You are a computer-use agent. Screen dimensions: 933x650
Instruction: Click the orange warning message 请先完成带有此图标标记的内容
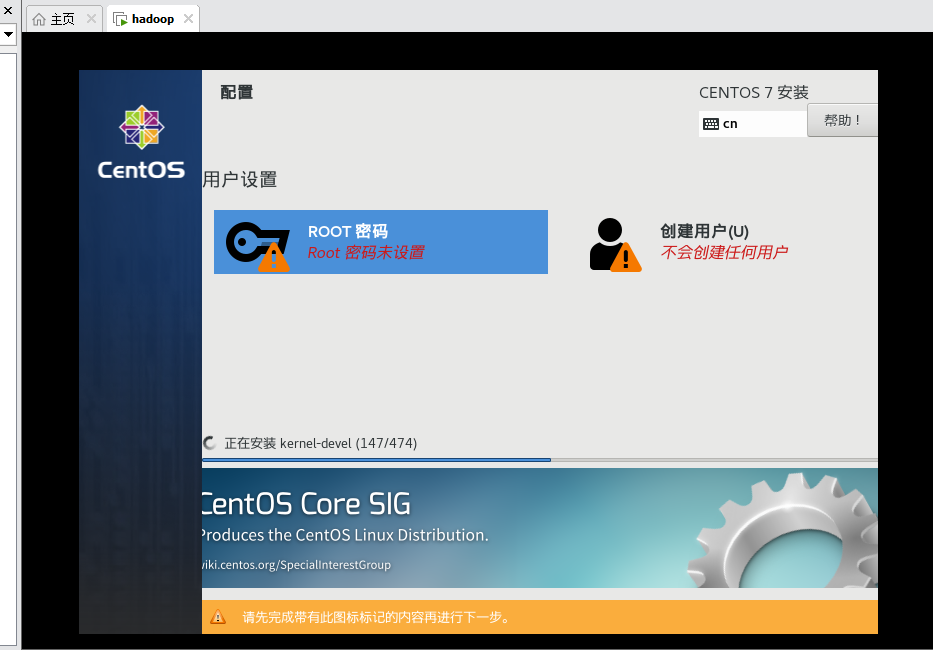(x=376, y=617)
